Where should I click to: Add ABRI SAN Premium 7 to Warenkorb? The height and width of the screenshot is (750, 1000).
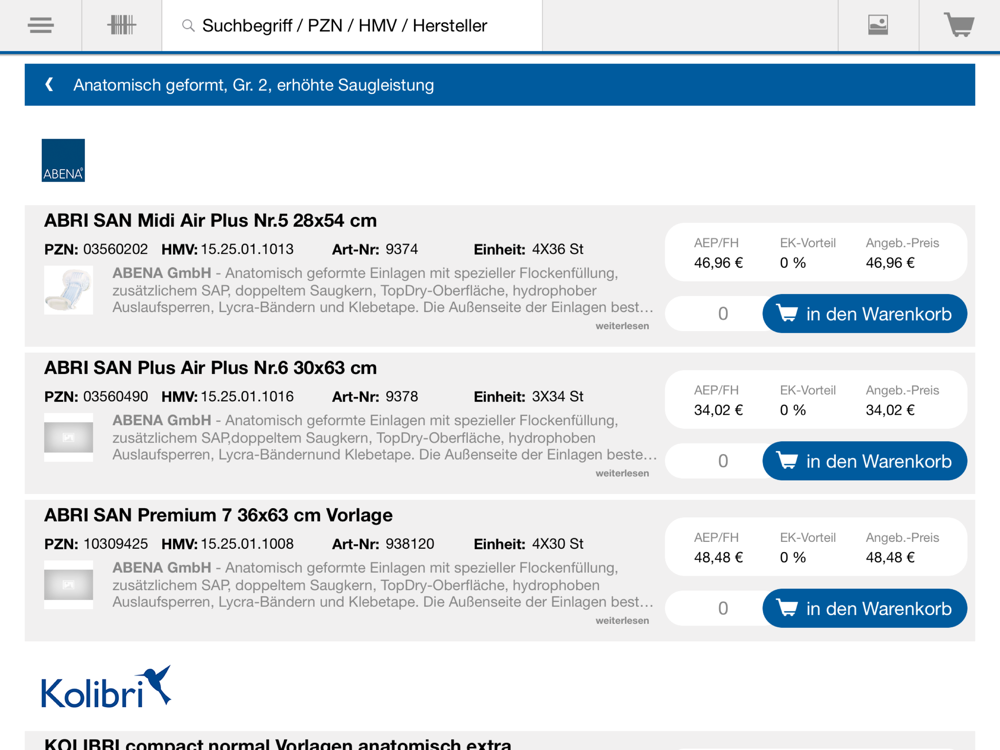(x=865, y=608)
